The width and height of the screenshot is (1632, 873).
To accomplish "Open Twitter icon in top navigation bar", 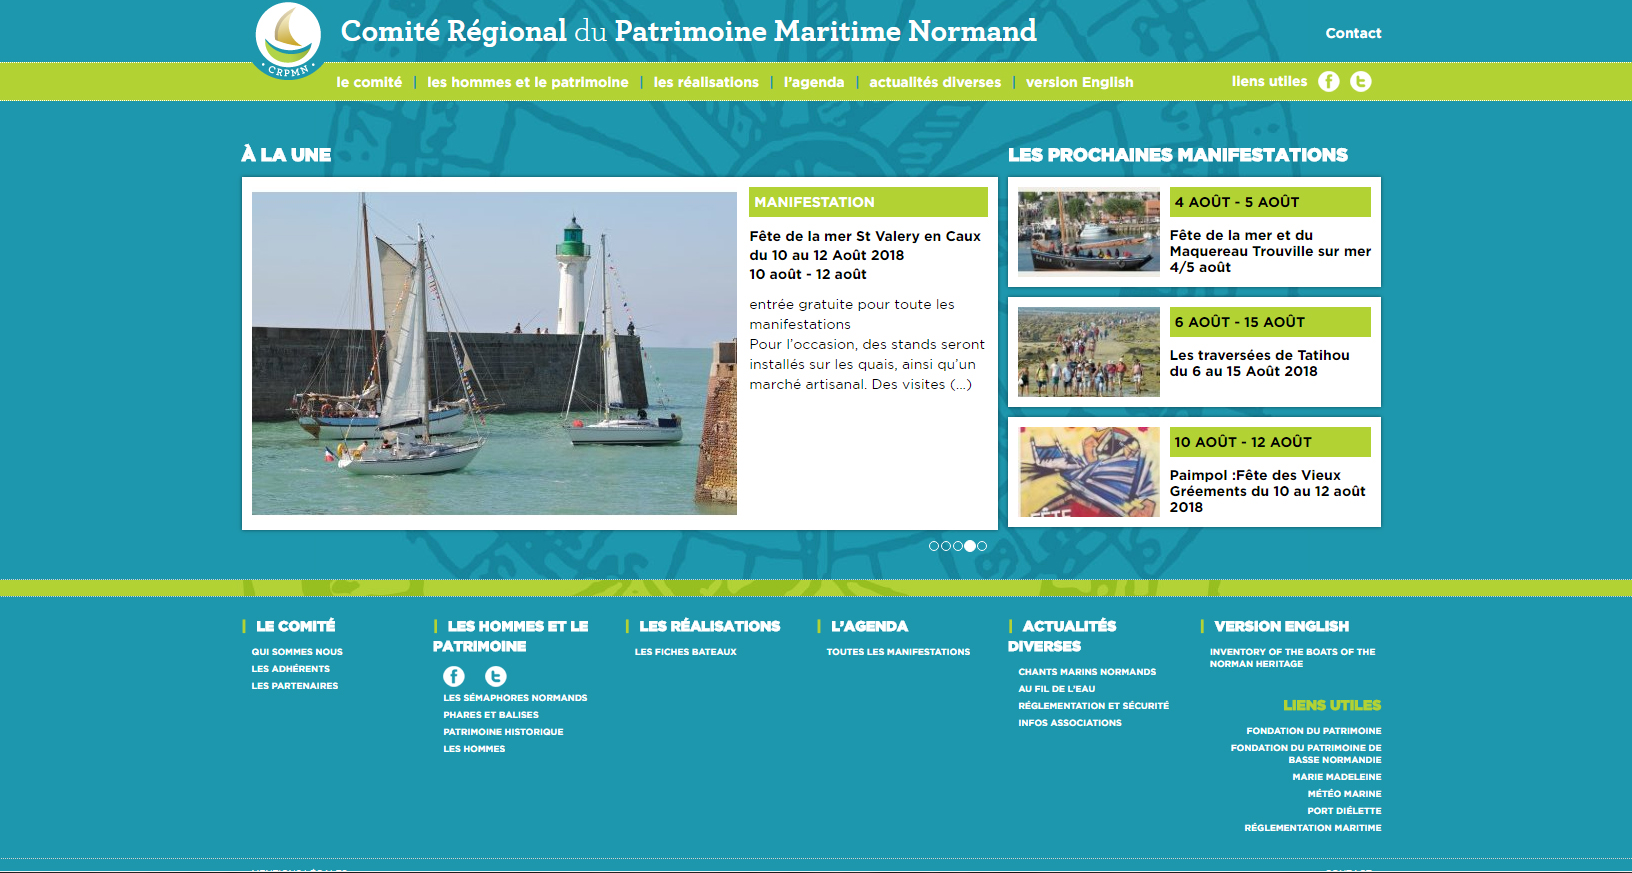I will pyautogui.click(x=1360, y=82).
